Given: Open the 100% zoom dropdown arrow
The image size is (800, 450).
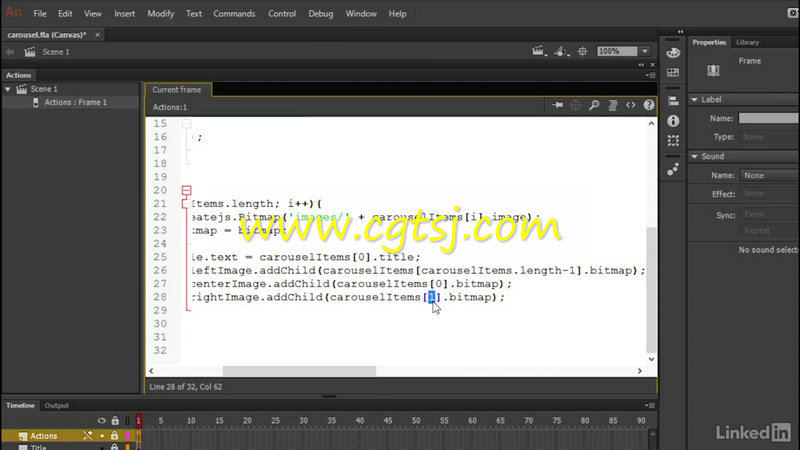Looking at the screenshot, I should tap(645, 51).
